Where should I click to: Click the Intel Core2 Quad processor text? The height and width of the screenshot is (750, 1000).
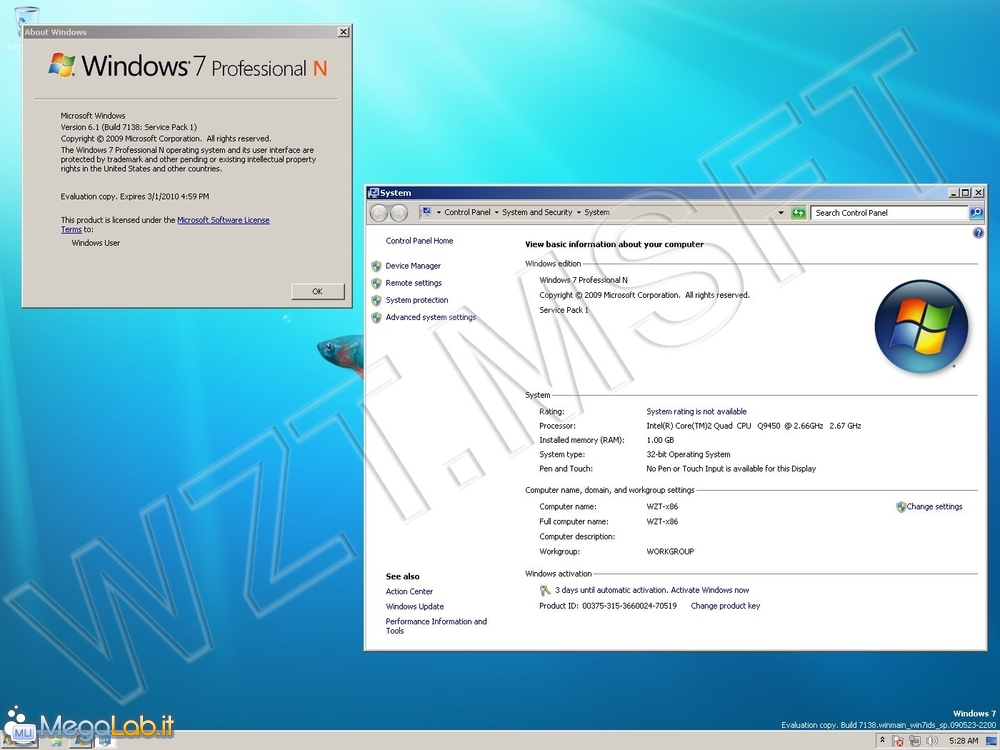(x=753, y=426)
